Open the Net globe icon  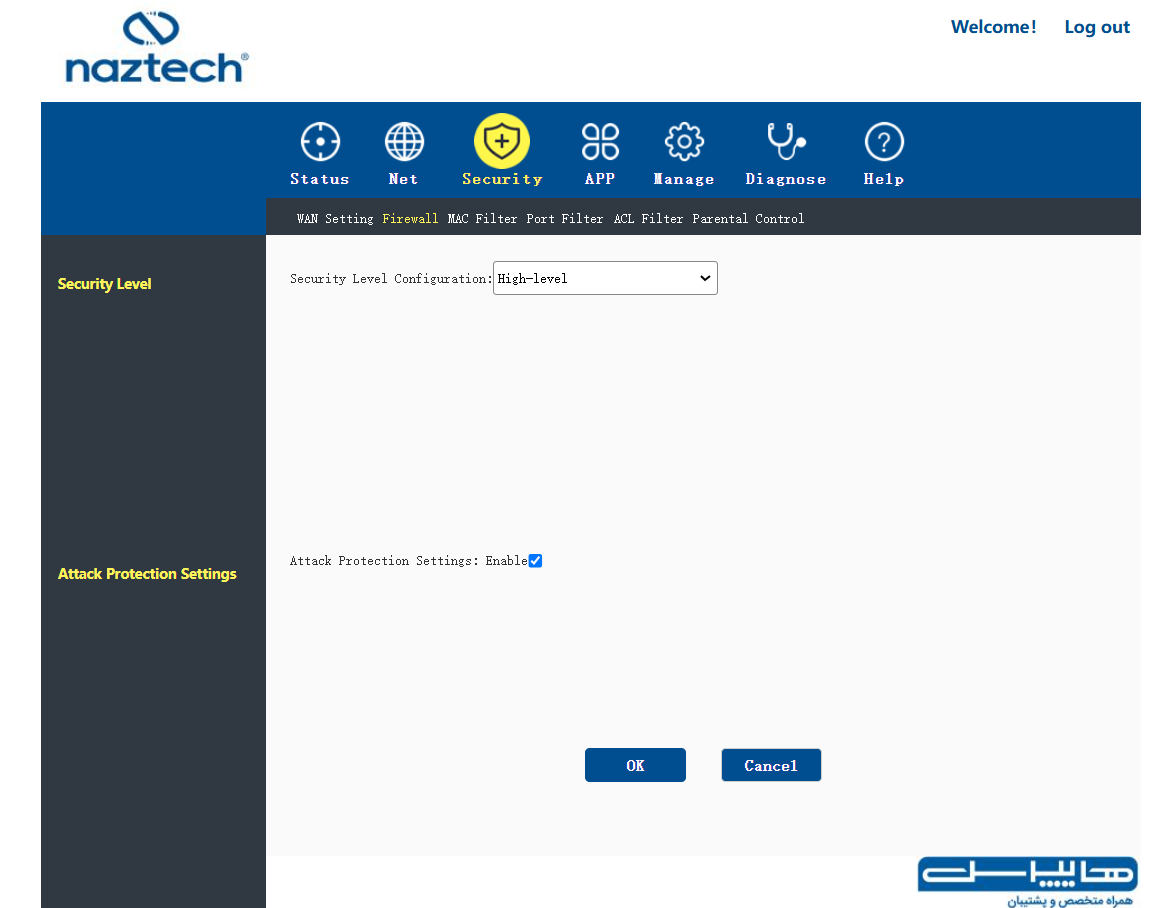click(x=404, y=141)
